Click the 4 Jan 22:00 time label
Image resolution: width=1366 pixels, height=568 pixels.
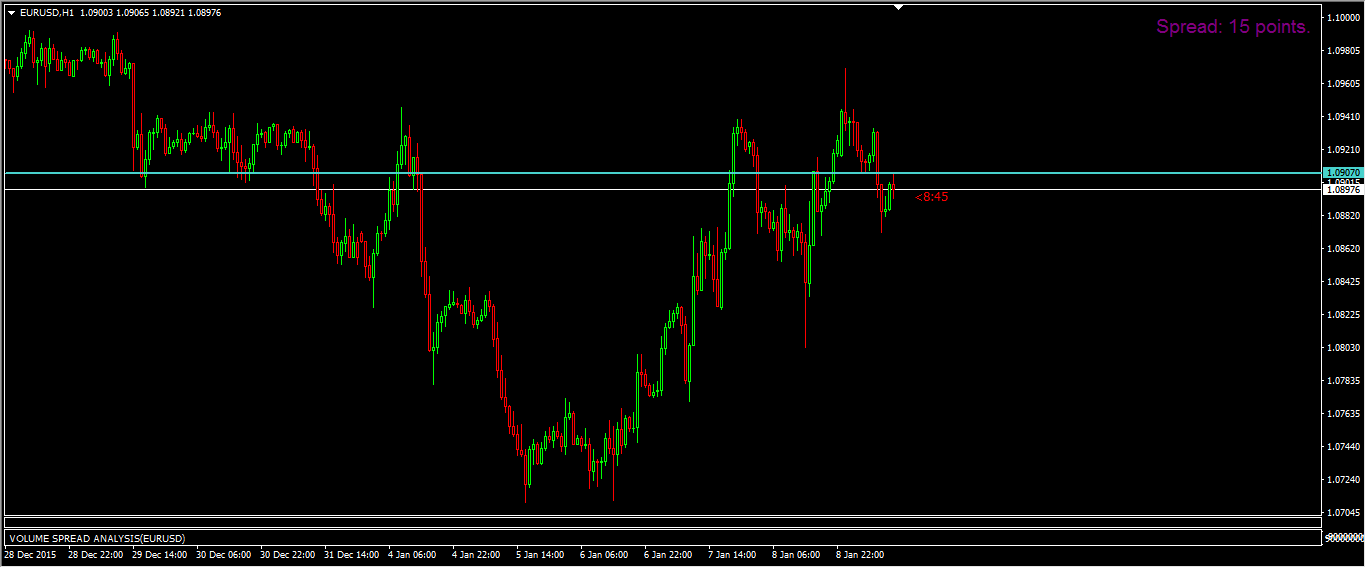click(x=476, y=554)
